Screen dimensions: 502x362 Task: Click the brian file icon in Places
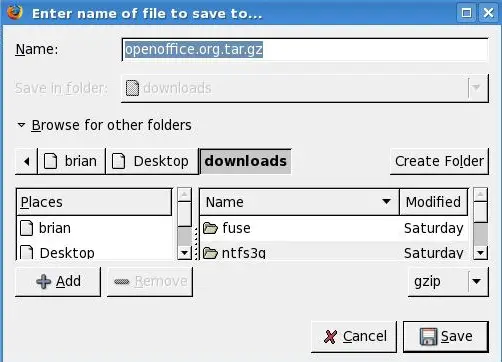(26, 228)
